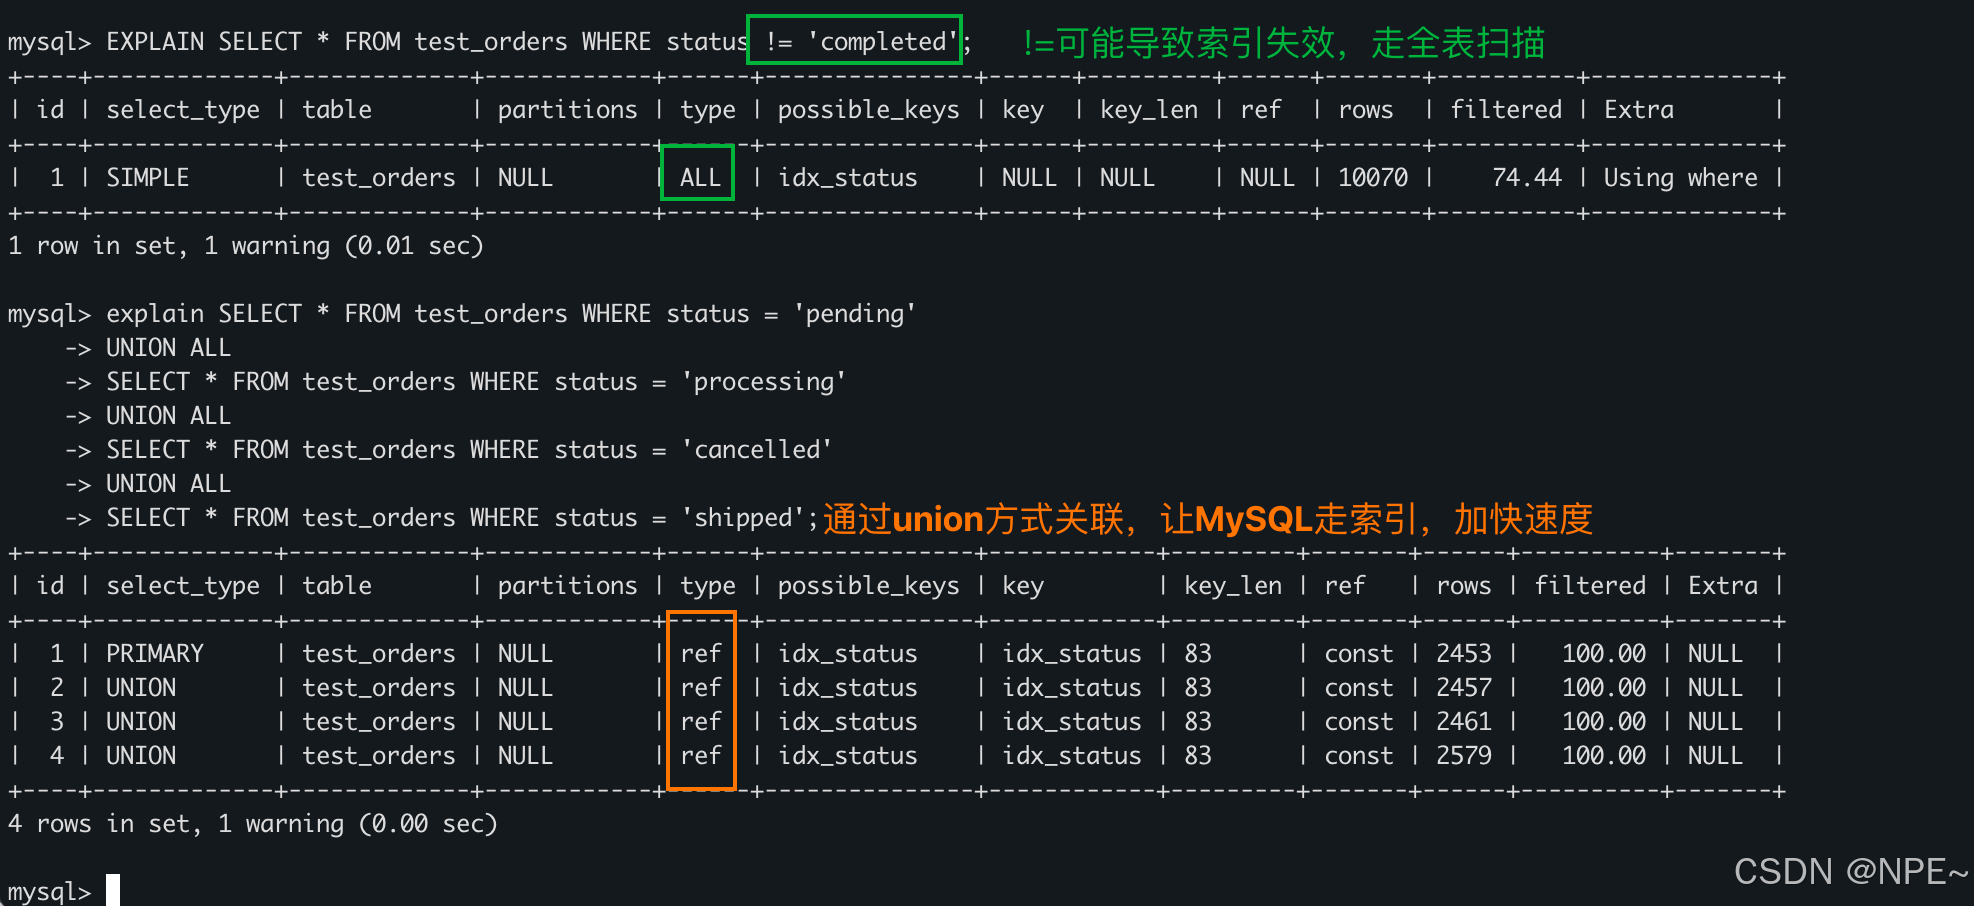Click the 'shipped' string in the query

(743, 518)
